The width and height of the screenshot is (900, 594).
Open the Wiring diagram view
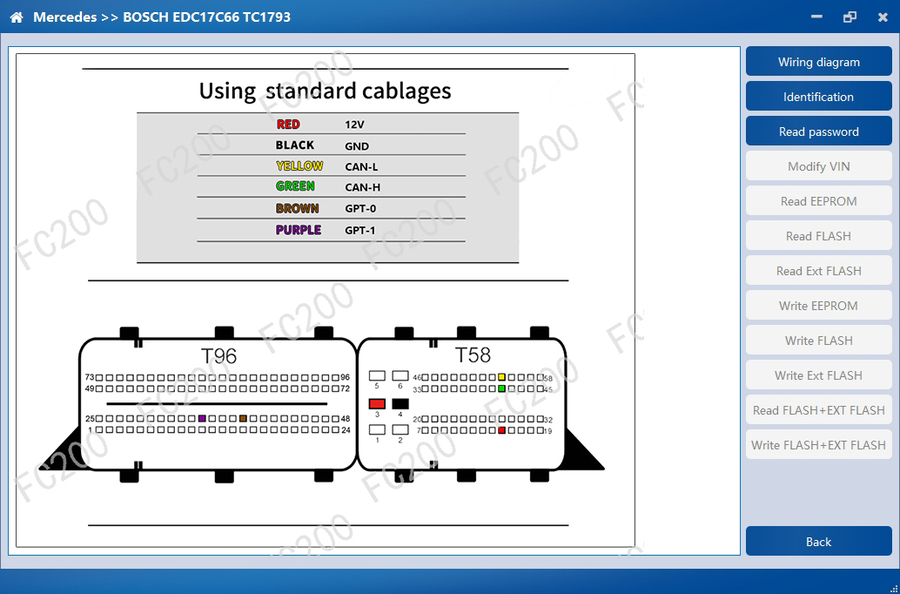point(818,62)
